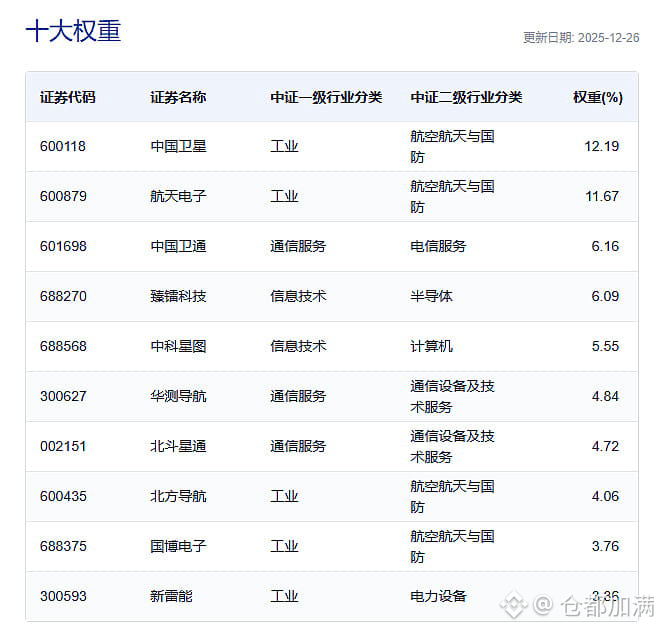The height and width of the screenshot is (631, 662).
Task: Click the 半导体 cell
Action: click(431, 296)
